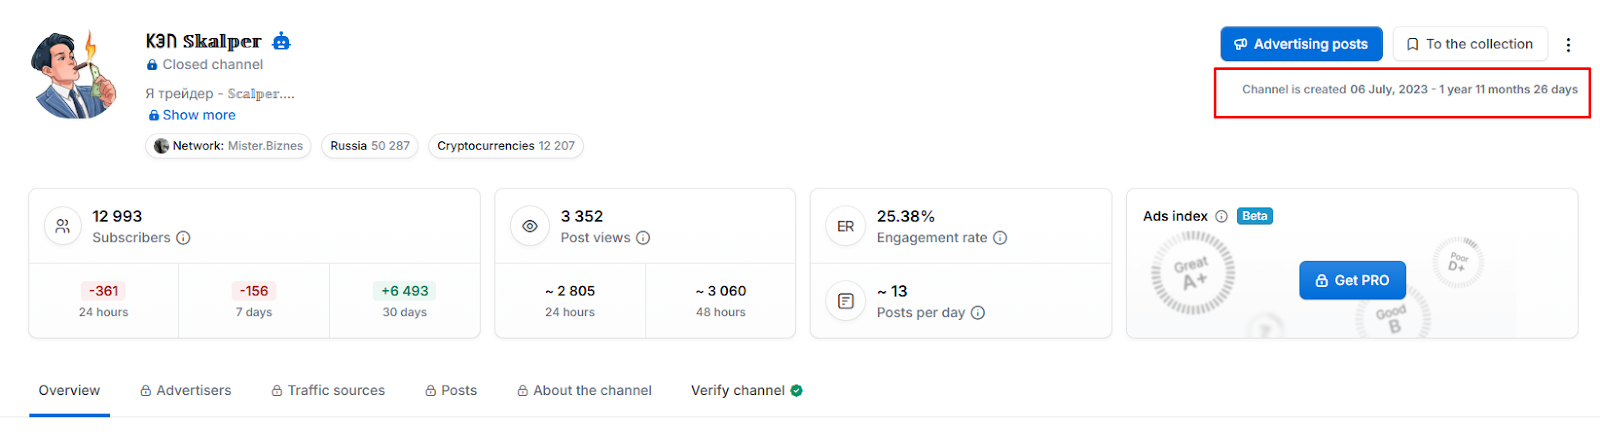
Task: Click the Subscribers info icon
Action: (x=183, y=238)
